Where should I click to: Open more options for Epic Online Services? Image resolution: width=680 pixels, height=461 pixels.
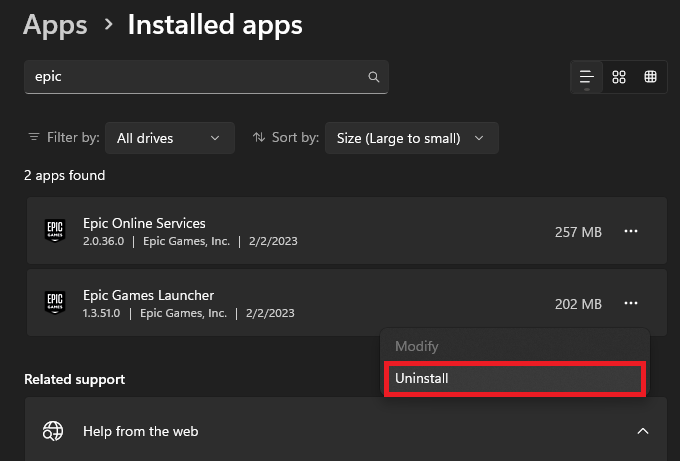tap(631, 231)
